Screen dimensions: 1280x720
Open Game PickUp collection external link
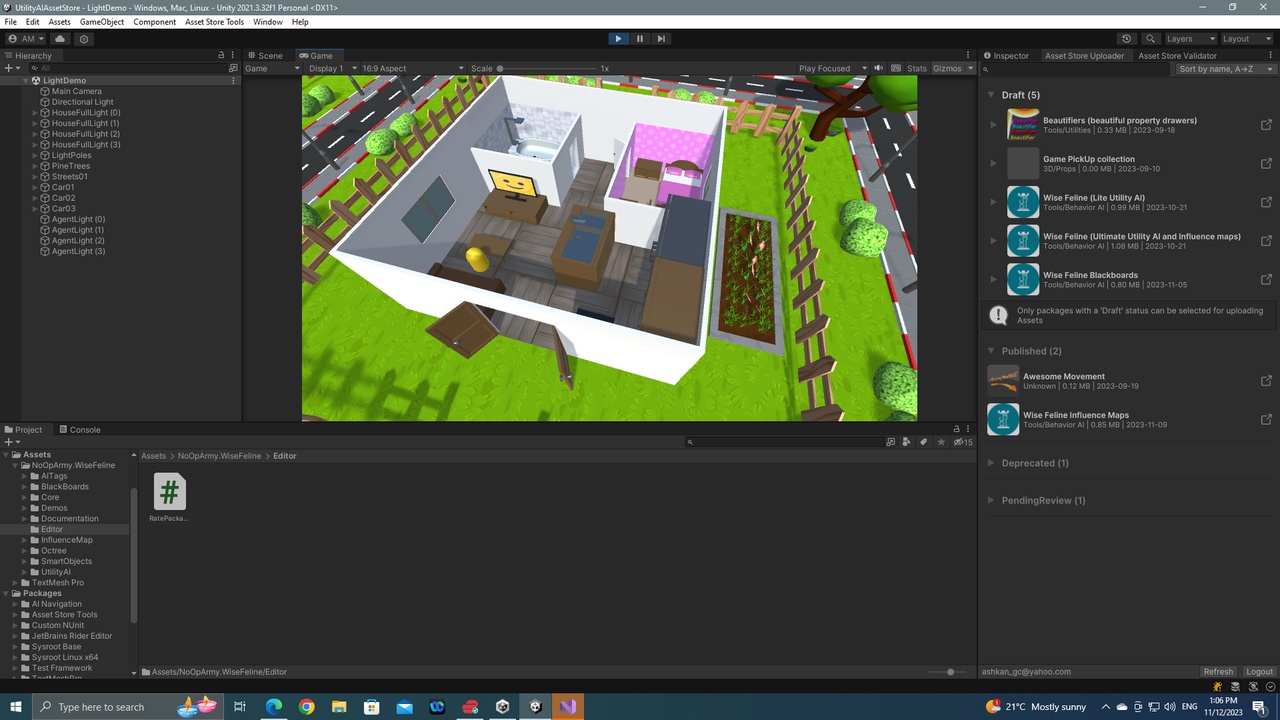pyautogui.click(x=1266, y=164)
